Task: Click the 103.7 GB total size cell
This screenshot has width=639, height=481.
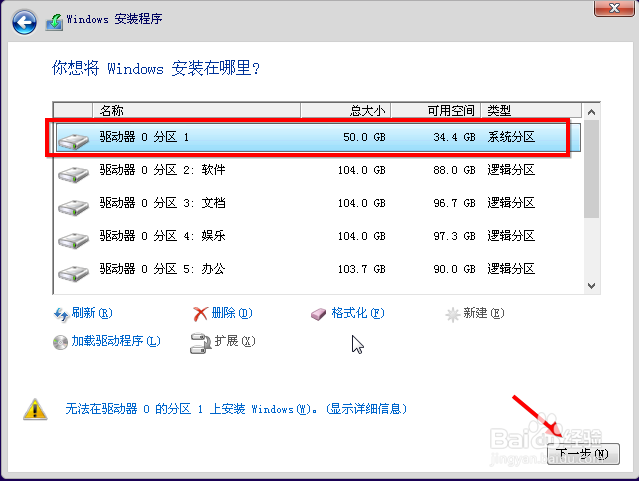Action: 361,269
